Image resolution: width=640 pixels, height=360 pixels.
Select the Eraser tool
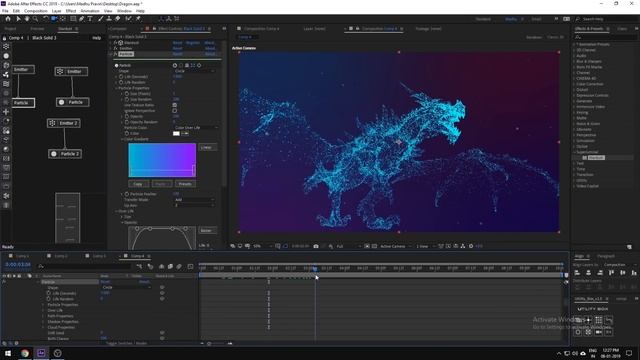point(118,19)
